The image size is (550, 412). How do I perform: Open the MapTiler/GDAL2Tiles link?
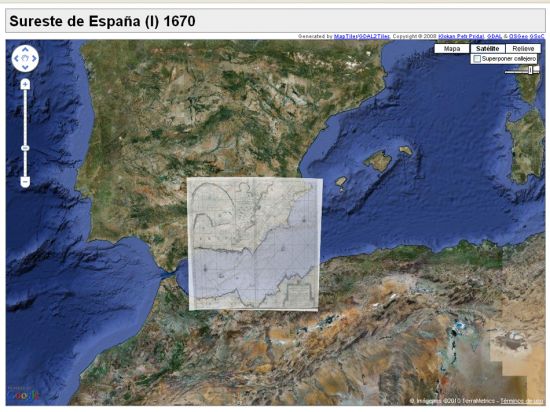pos(361,36)
